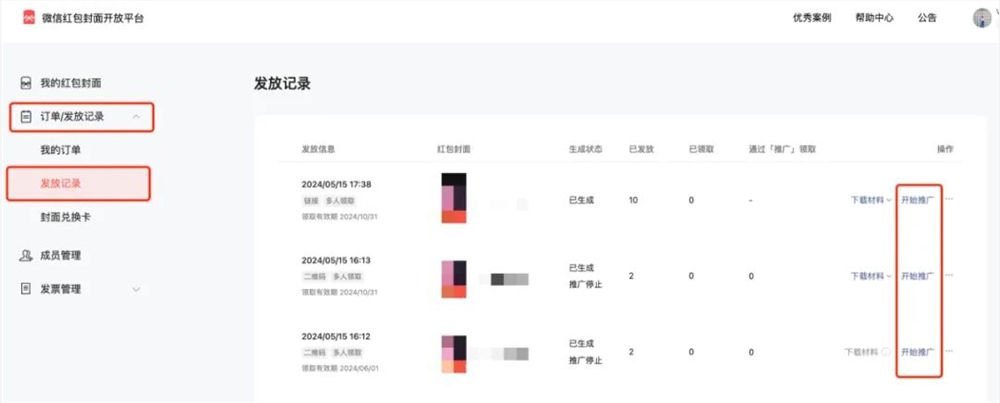
Task: Open more options for 16:13 record
Action: point(949,275)
